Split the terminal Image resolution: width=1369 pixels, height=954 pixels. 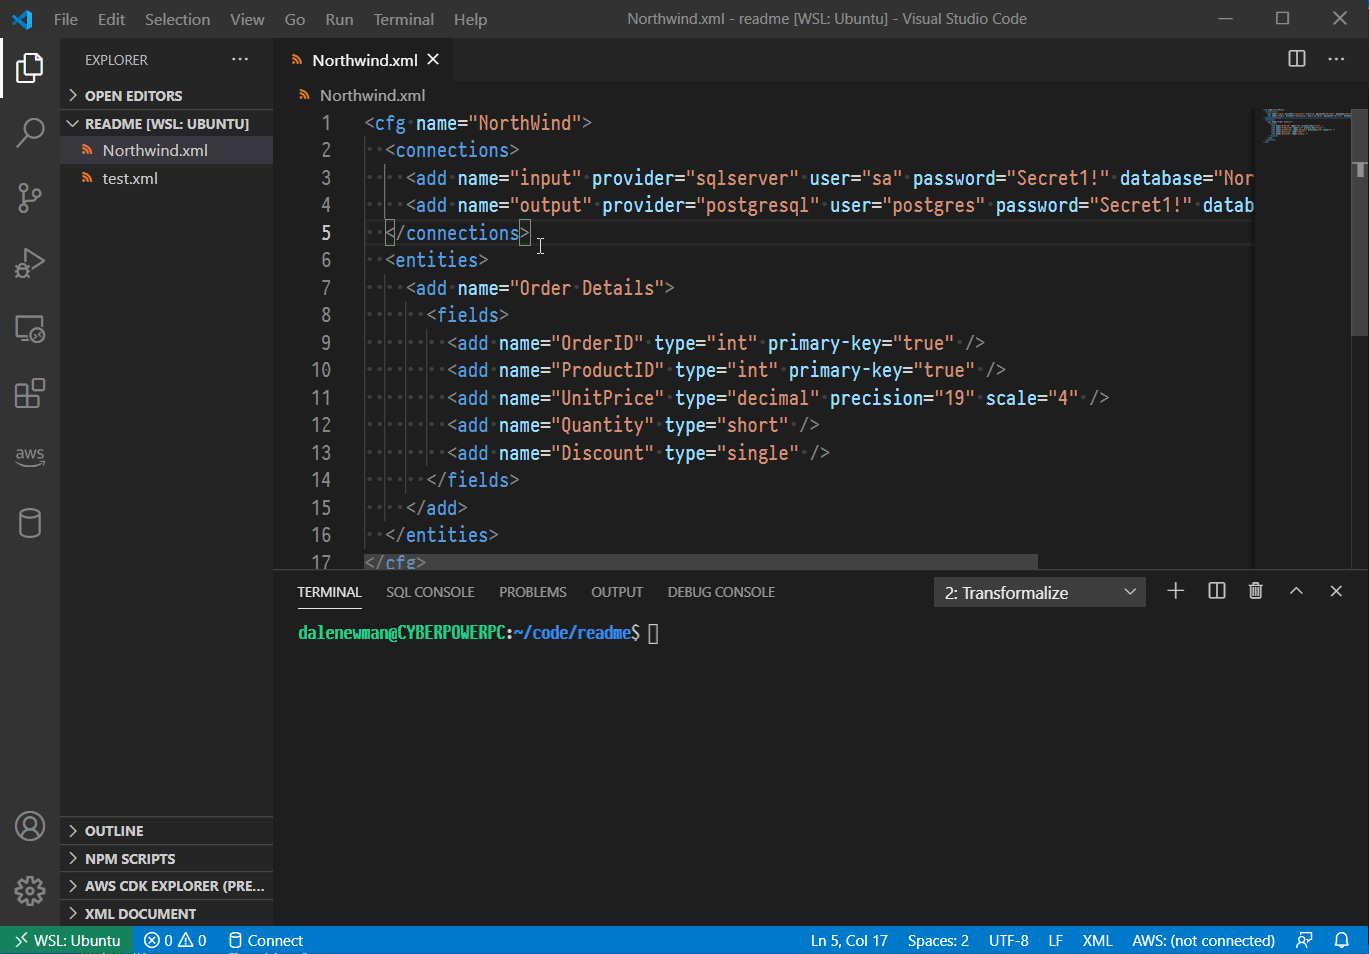tap(1217, 591)
